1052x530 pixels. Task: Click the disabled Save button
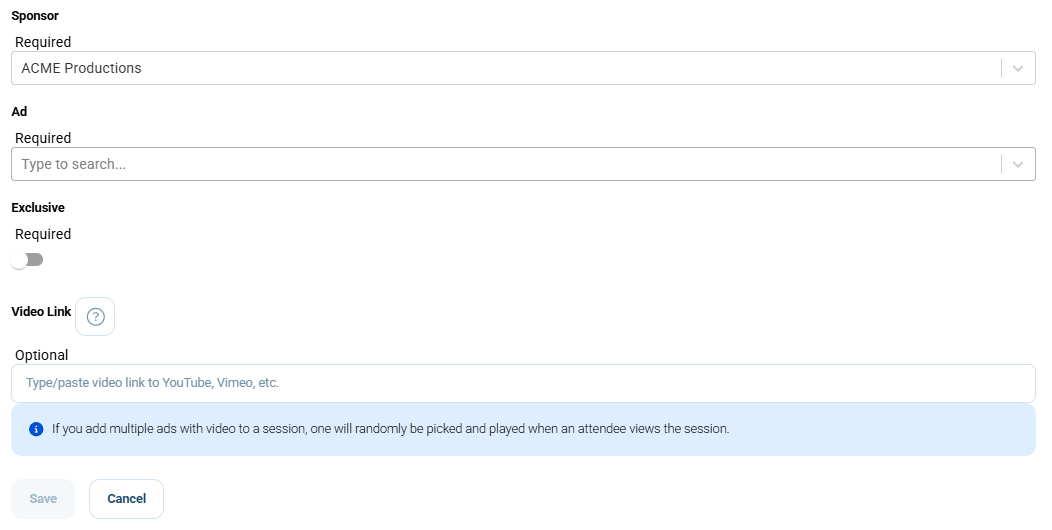click(43, 499)
